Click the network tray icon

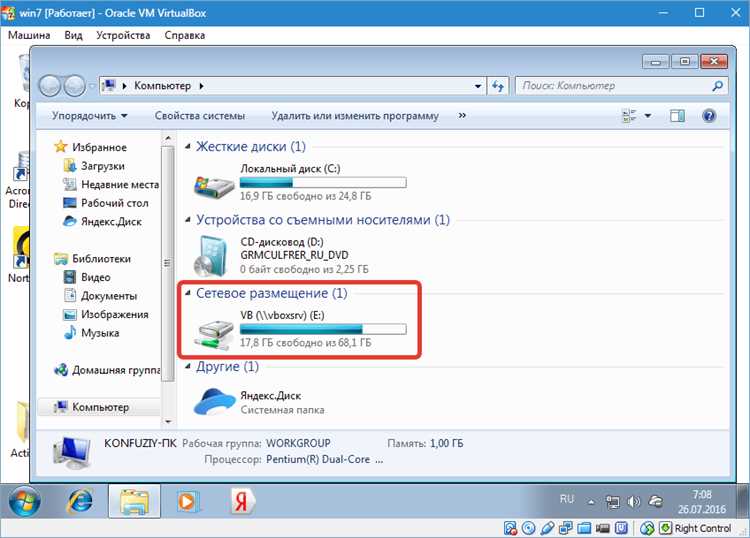613,501
